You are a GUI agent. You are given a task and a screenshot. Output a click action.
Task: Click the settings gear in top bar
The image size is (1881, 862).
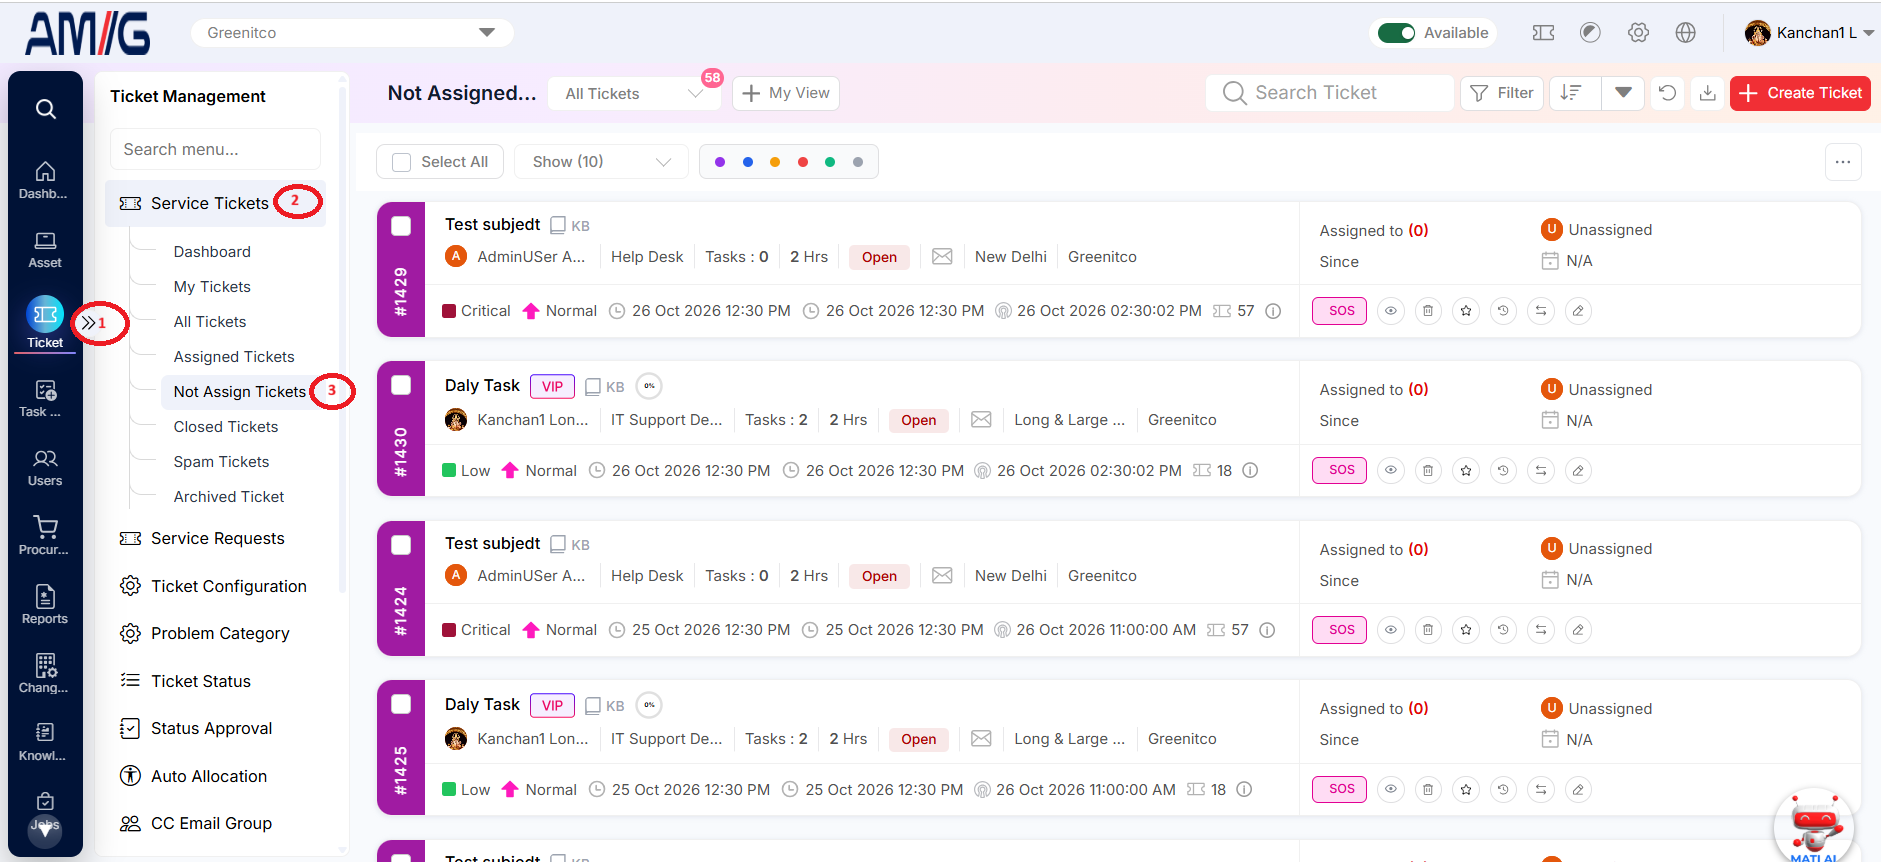tap(1638, 33)
